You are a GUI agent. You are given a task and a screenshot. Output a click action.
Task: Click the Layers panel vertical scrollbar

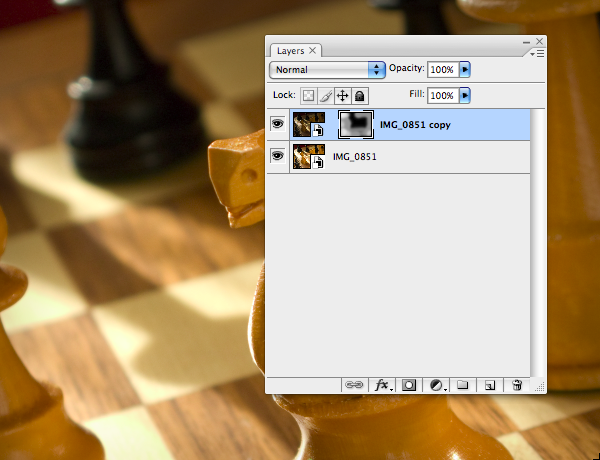[538, 243]
